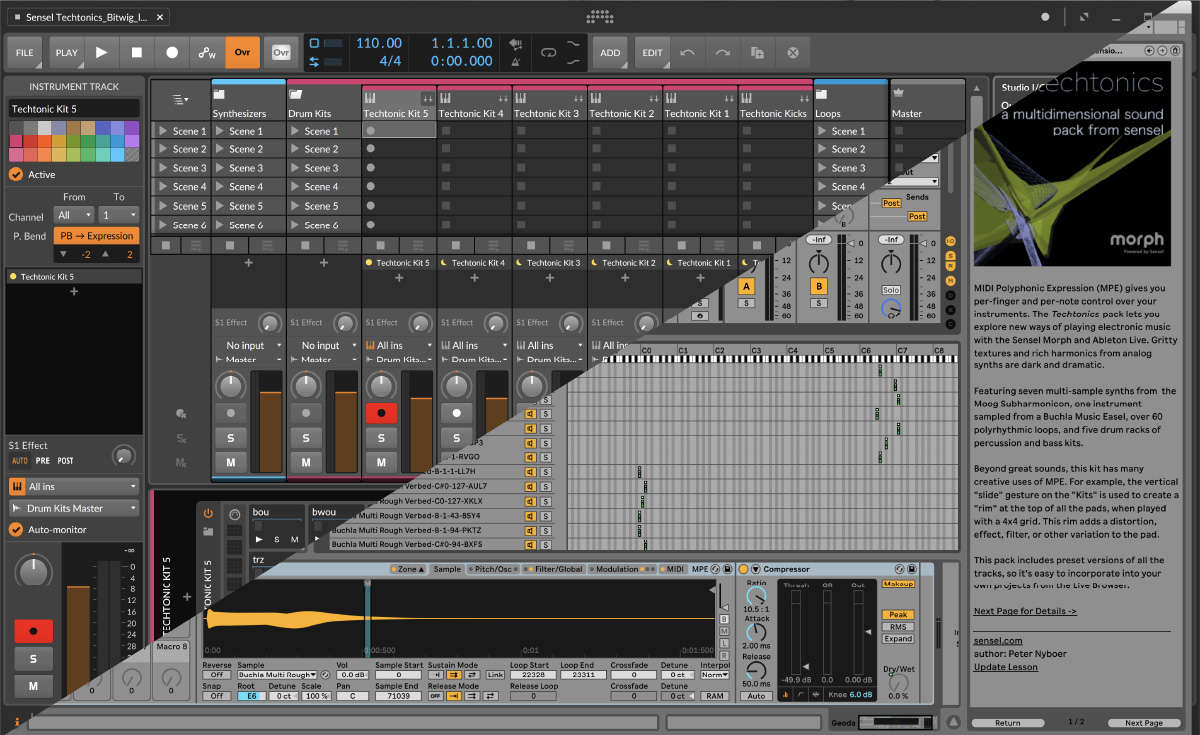
Task: Open the PLAY menu
Action: (x=66, y=53)
